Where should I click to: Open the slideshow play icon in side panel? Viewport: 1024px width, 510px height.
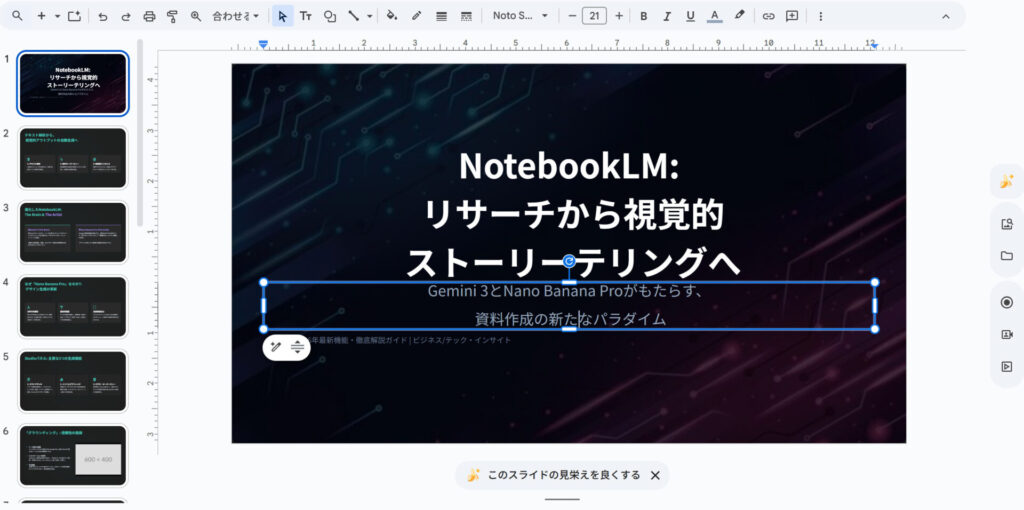pyautogui.click(x=1006, y=366)
